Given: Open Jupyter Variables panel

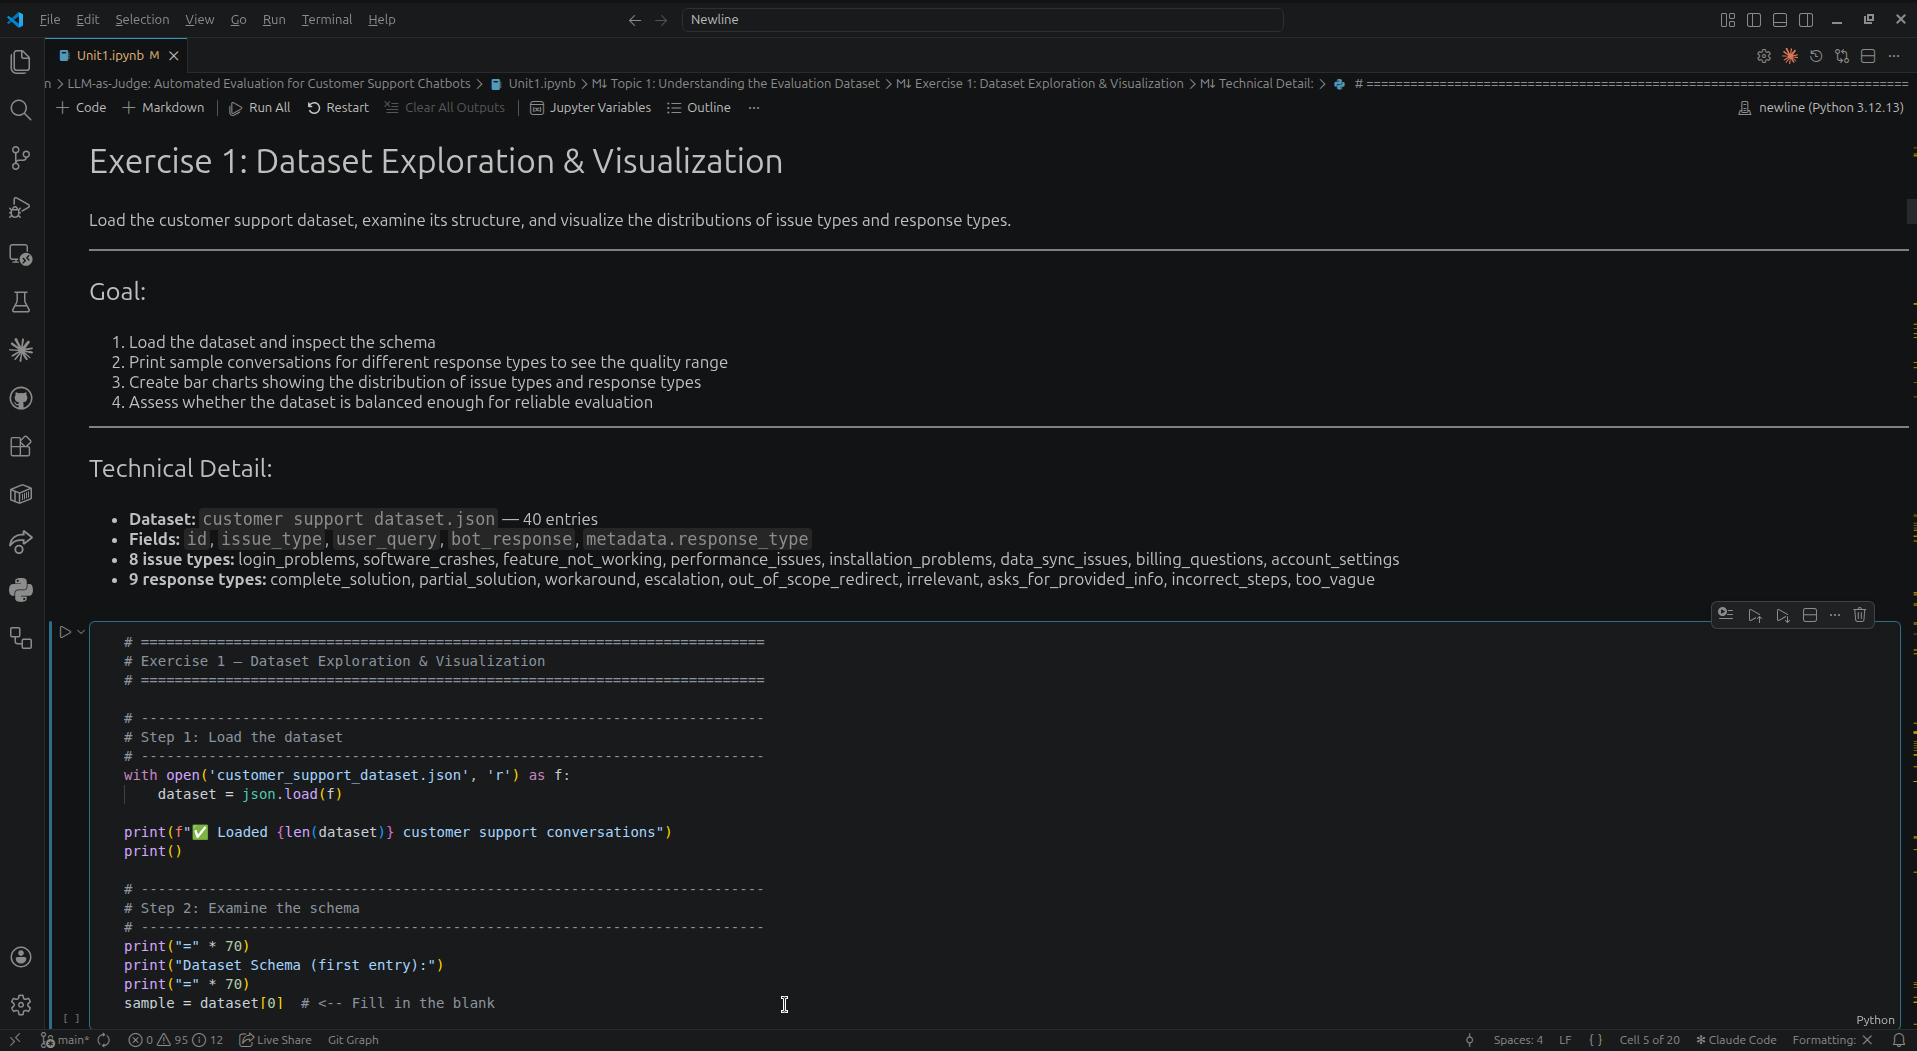Looking at the screenshot, I should (590, 108).
